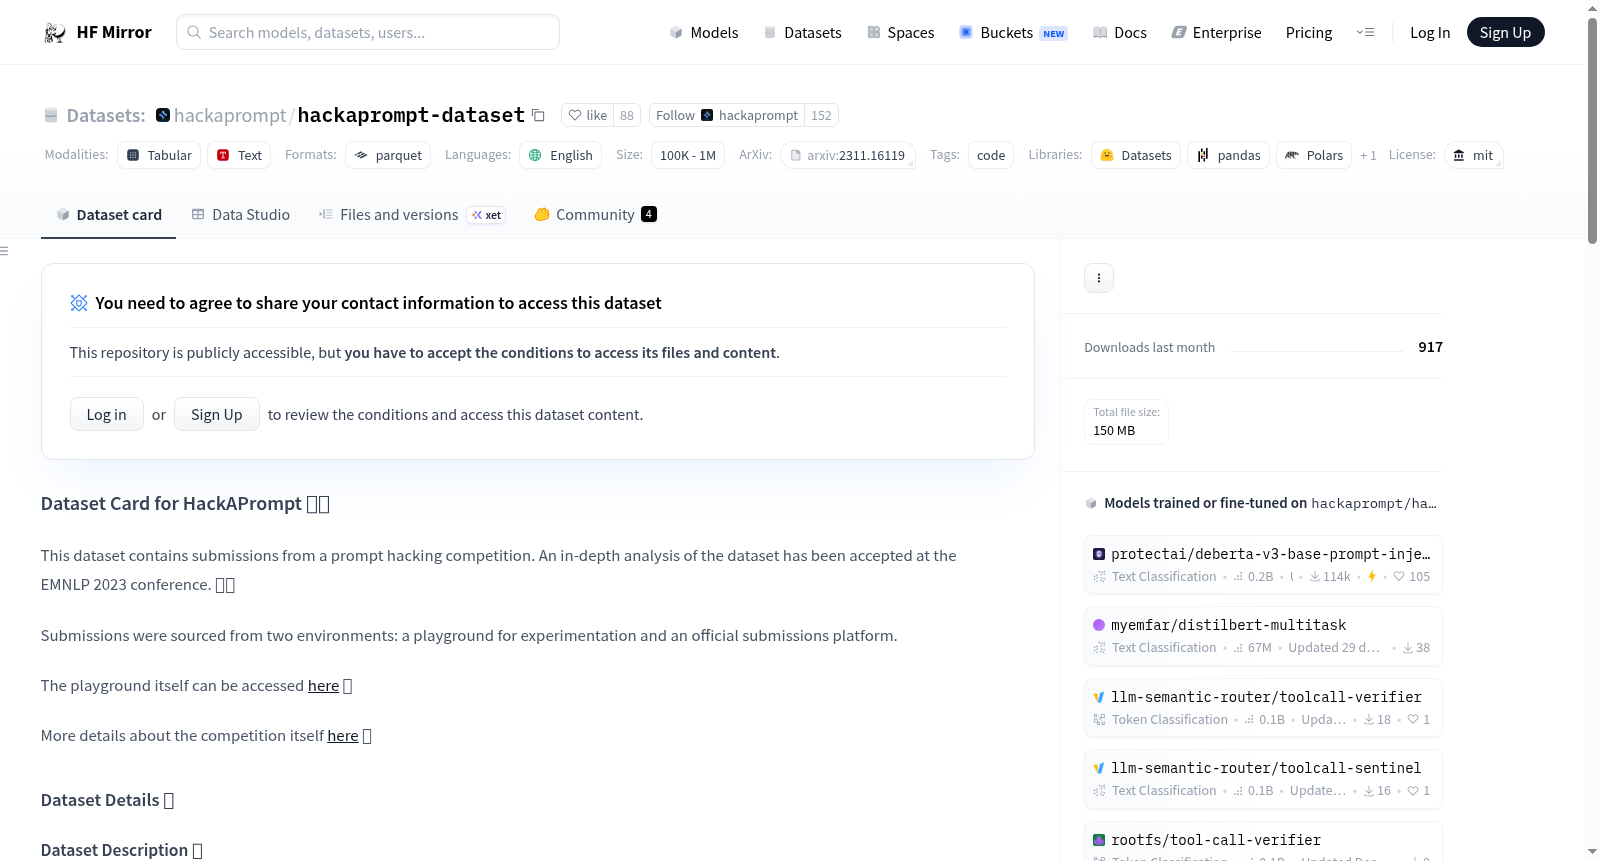The height and width of the screenshot is (861, 1600).
Task: Select the parquet format tag
Action: (x=388, y=155)
